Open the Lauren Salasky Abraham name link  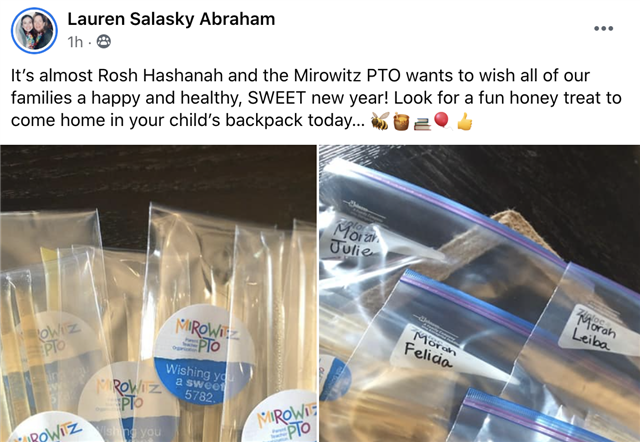click(x=171, y=19)
